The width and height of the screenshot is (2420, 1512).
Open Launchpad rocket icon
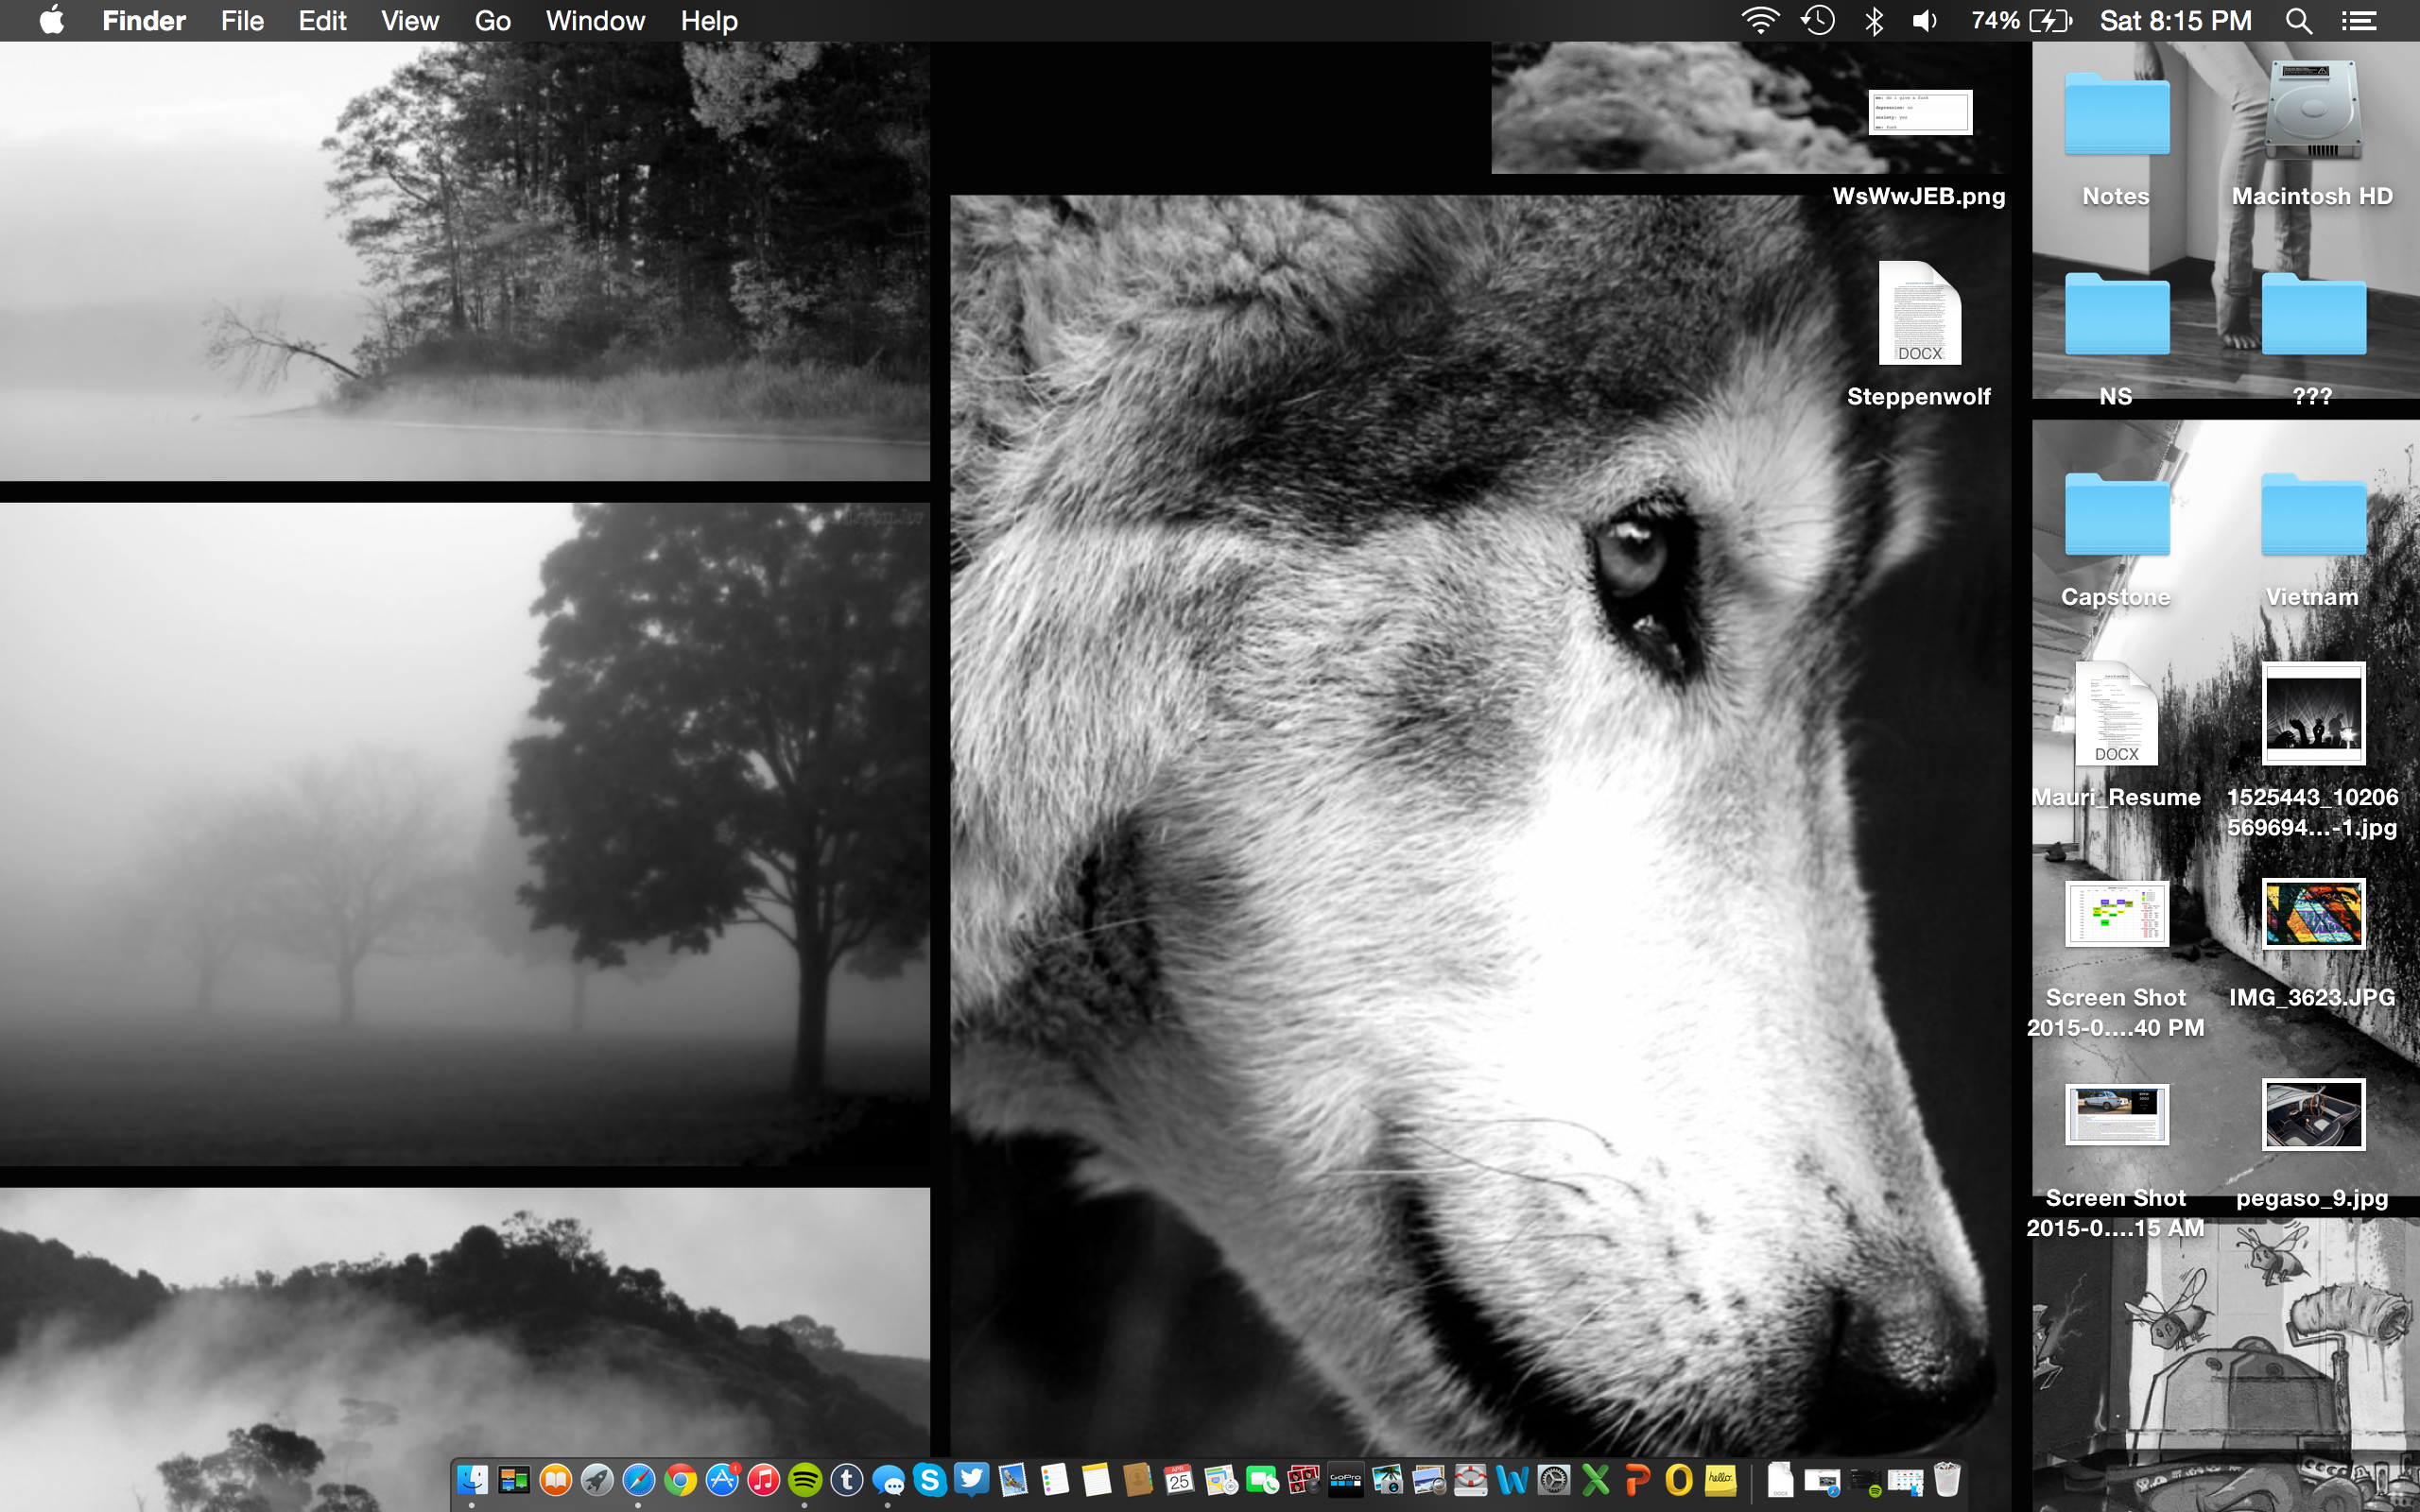pyautogui.click(x=597, y=1479)
